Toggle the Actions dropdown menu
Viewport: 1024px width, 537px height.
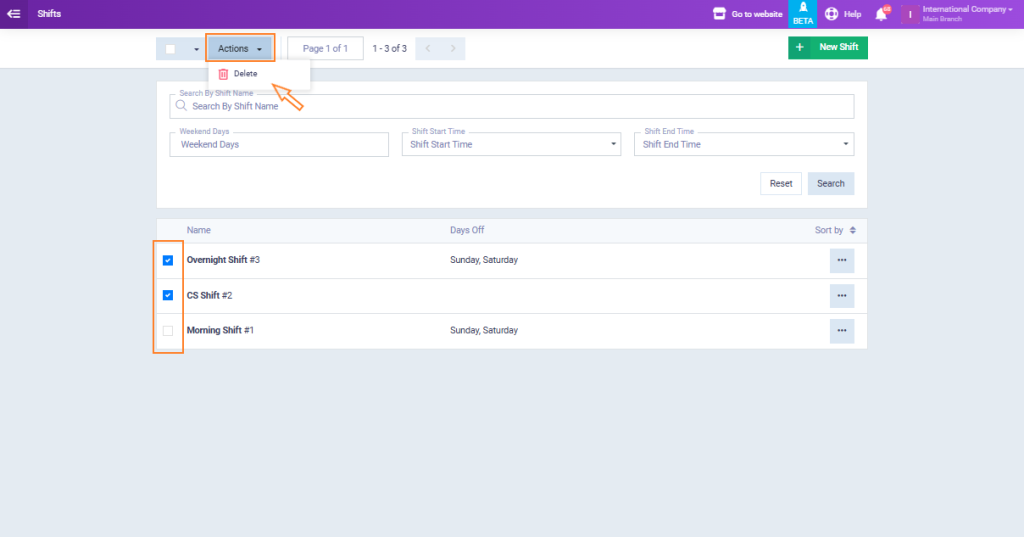click(x=240, y=49)
